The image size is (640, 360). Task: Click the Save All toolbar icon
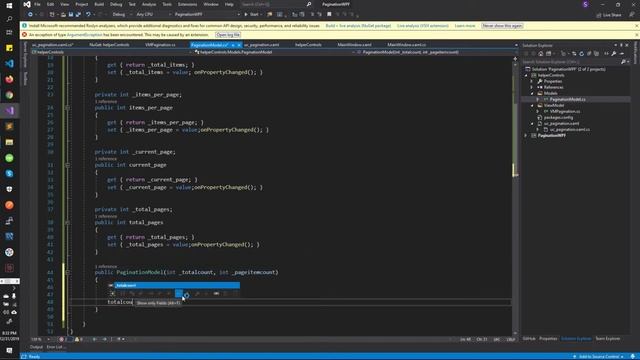point(78,14)
